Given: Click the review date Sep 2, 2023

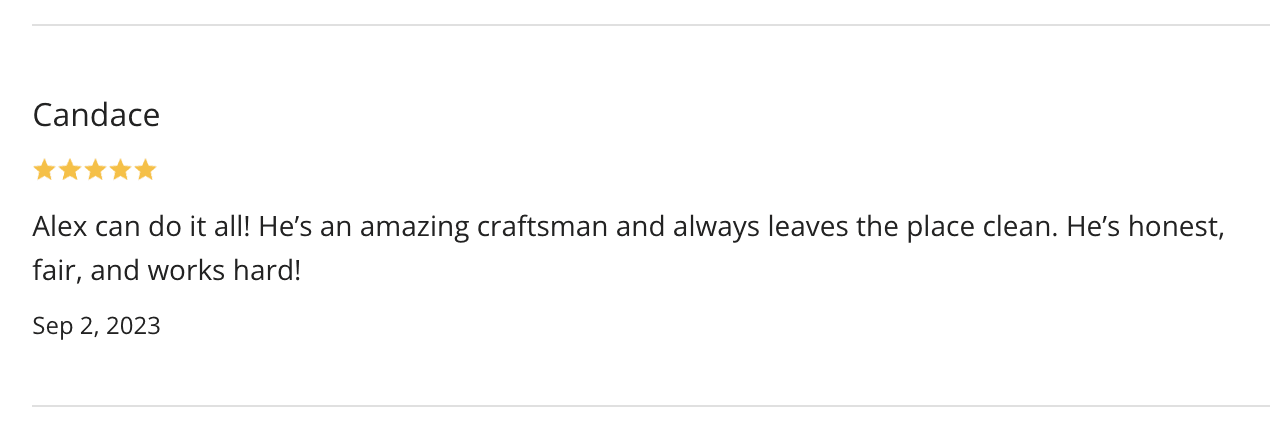Looking at the screenshot, I should coord(96,326).
